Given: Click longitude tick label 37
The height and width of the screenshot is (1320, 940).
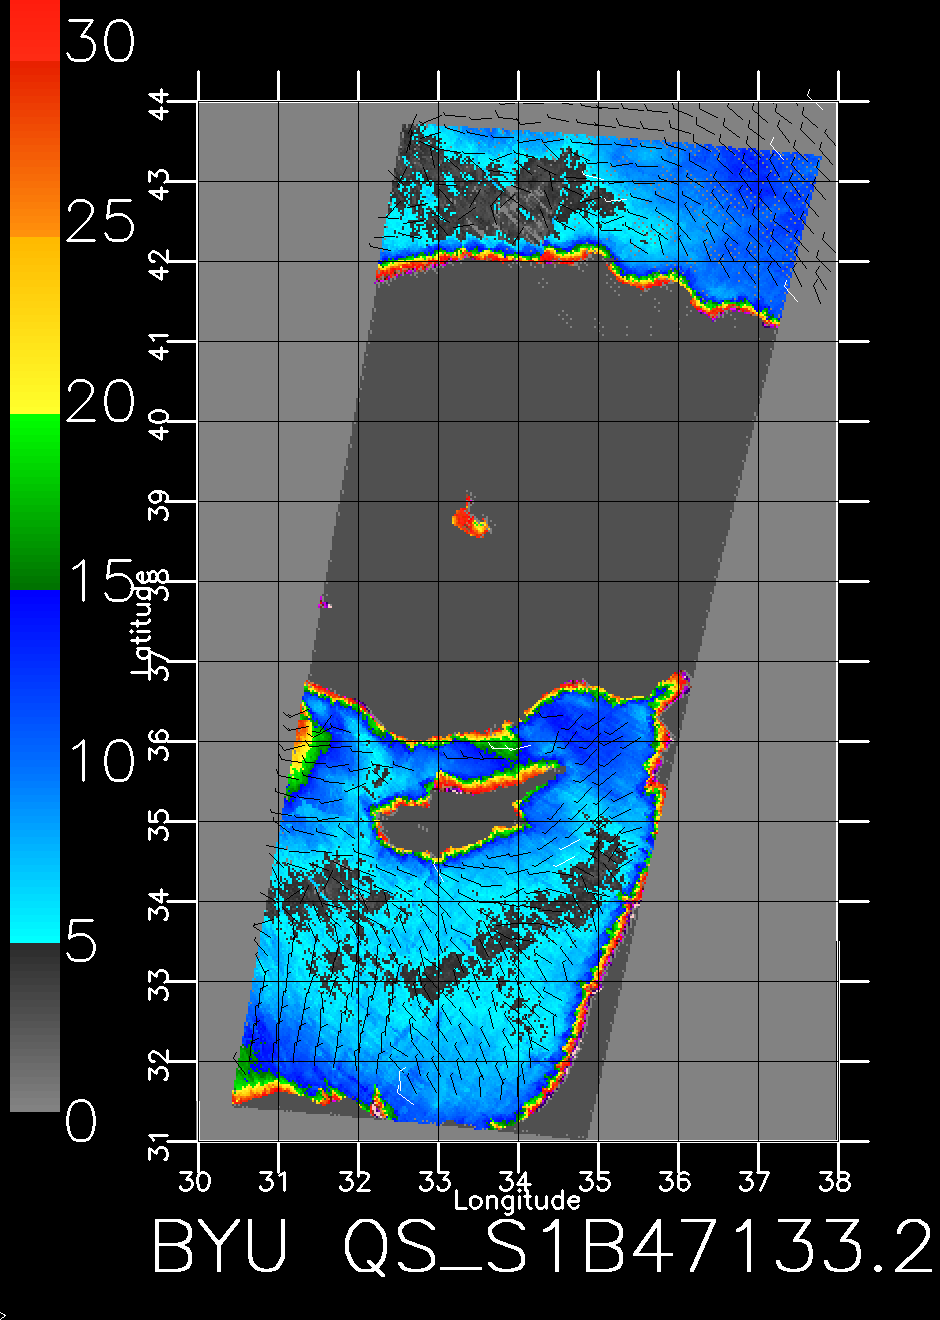Looking at the screenshot, I should click(757, 1181).
